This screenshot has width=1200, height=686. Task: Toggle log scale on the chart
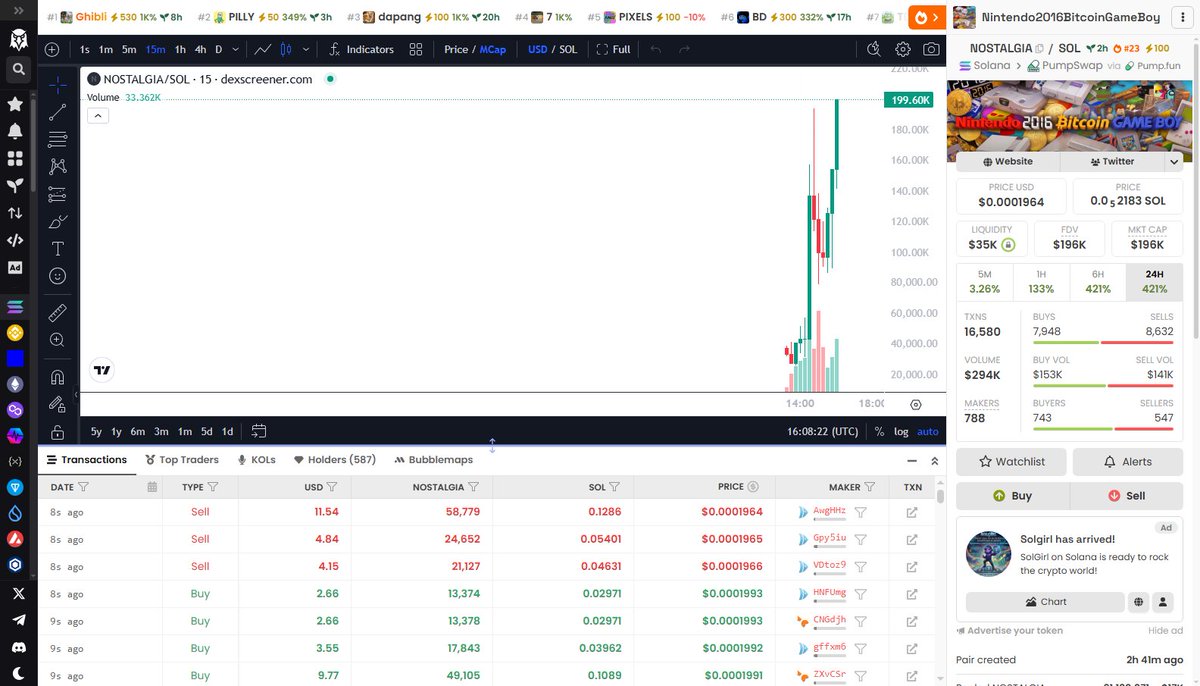pyautogui.click(x=901, y=431)
